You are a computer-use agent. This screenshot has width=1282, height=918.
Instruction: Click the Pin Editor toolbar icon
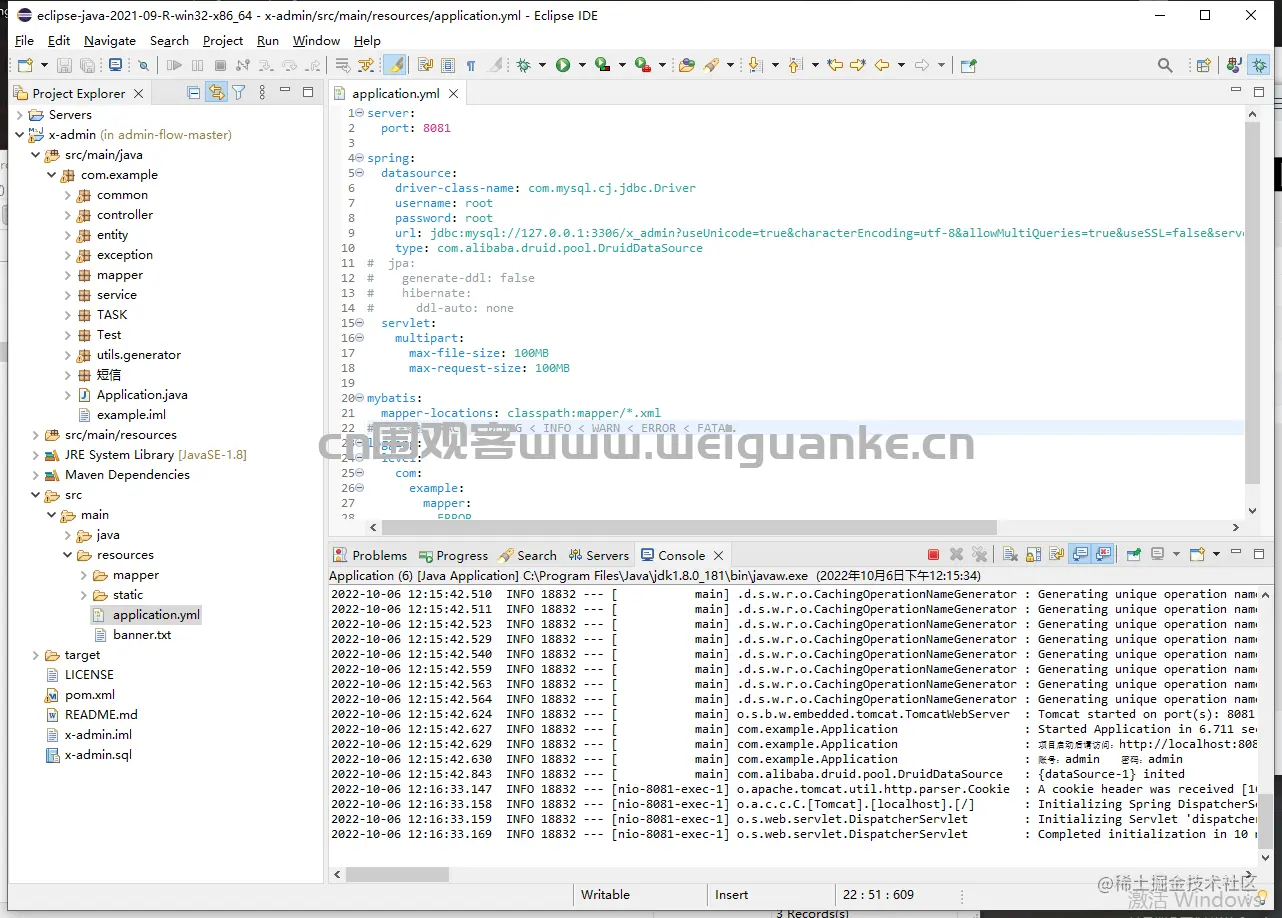[969, 65]
